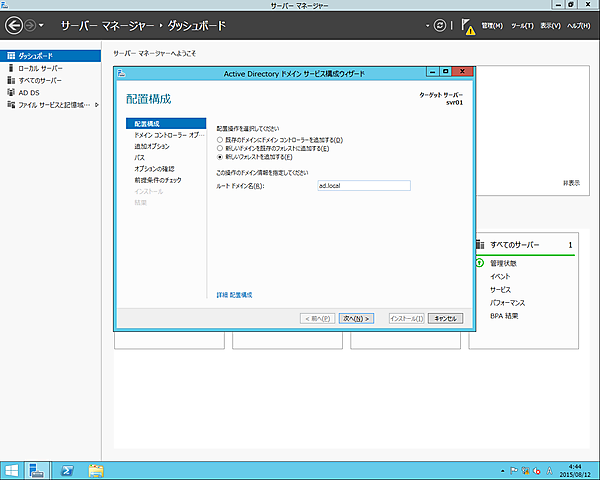This screenshot has height=480, width=600.
Task: Click the greyed インストール(I) button
Action: tap(407, 318)
